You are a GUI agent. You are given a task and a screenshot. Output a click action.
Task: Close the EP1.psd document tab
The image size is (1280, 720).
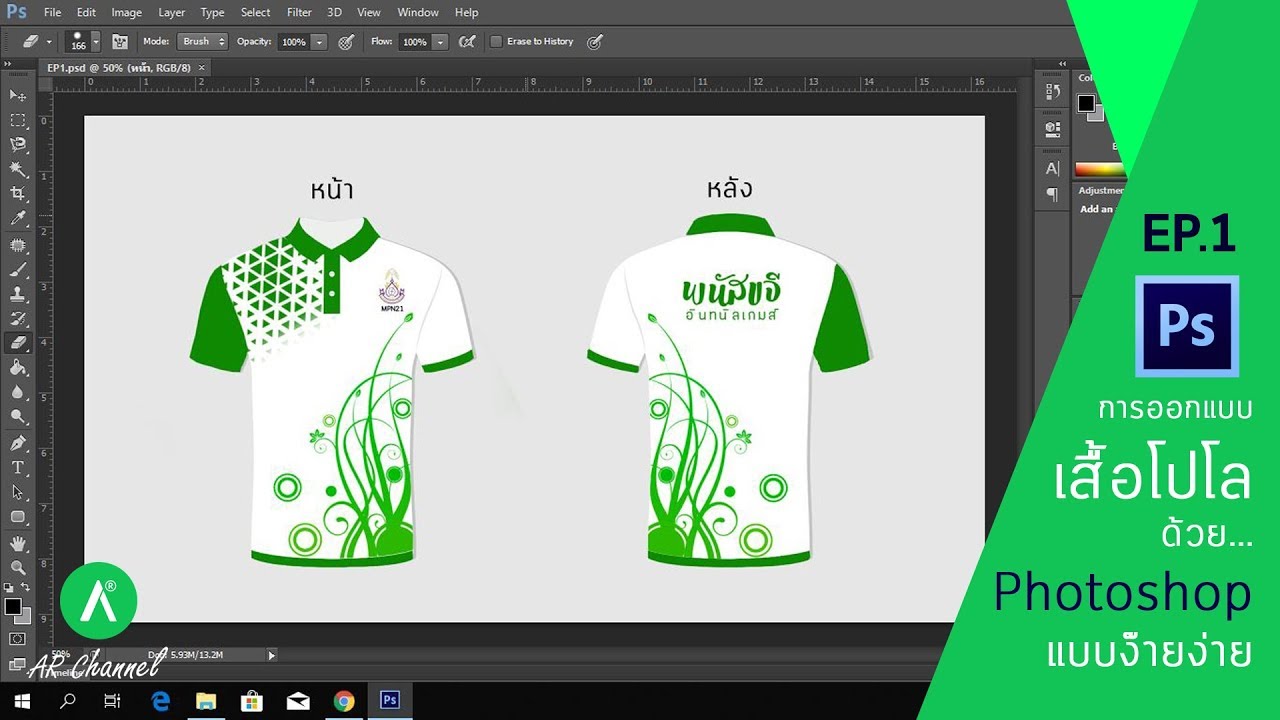pyautogui.click(x=201, y=67)
